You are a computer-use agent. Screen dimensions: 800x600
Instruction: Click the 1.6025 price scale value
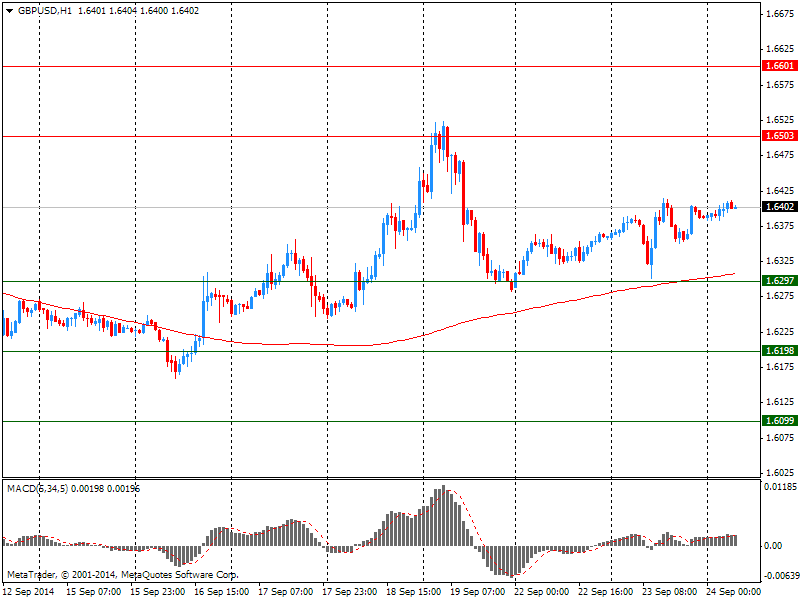[780, 473]
